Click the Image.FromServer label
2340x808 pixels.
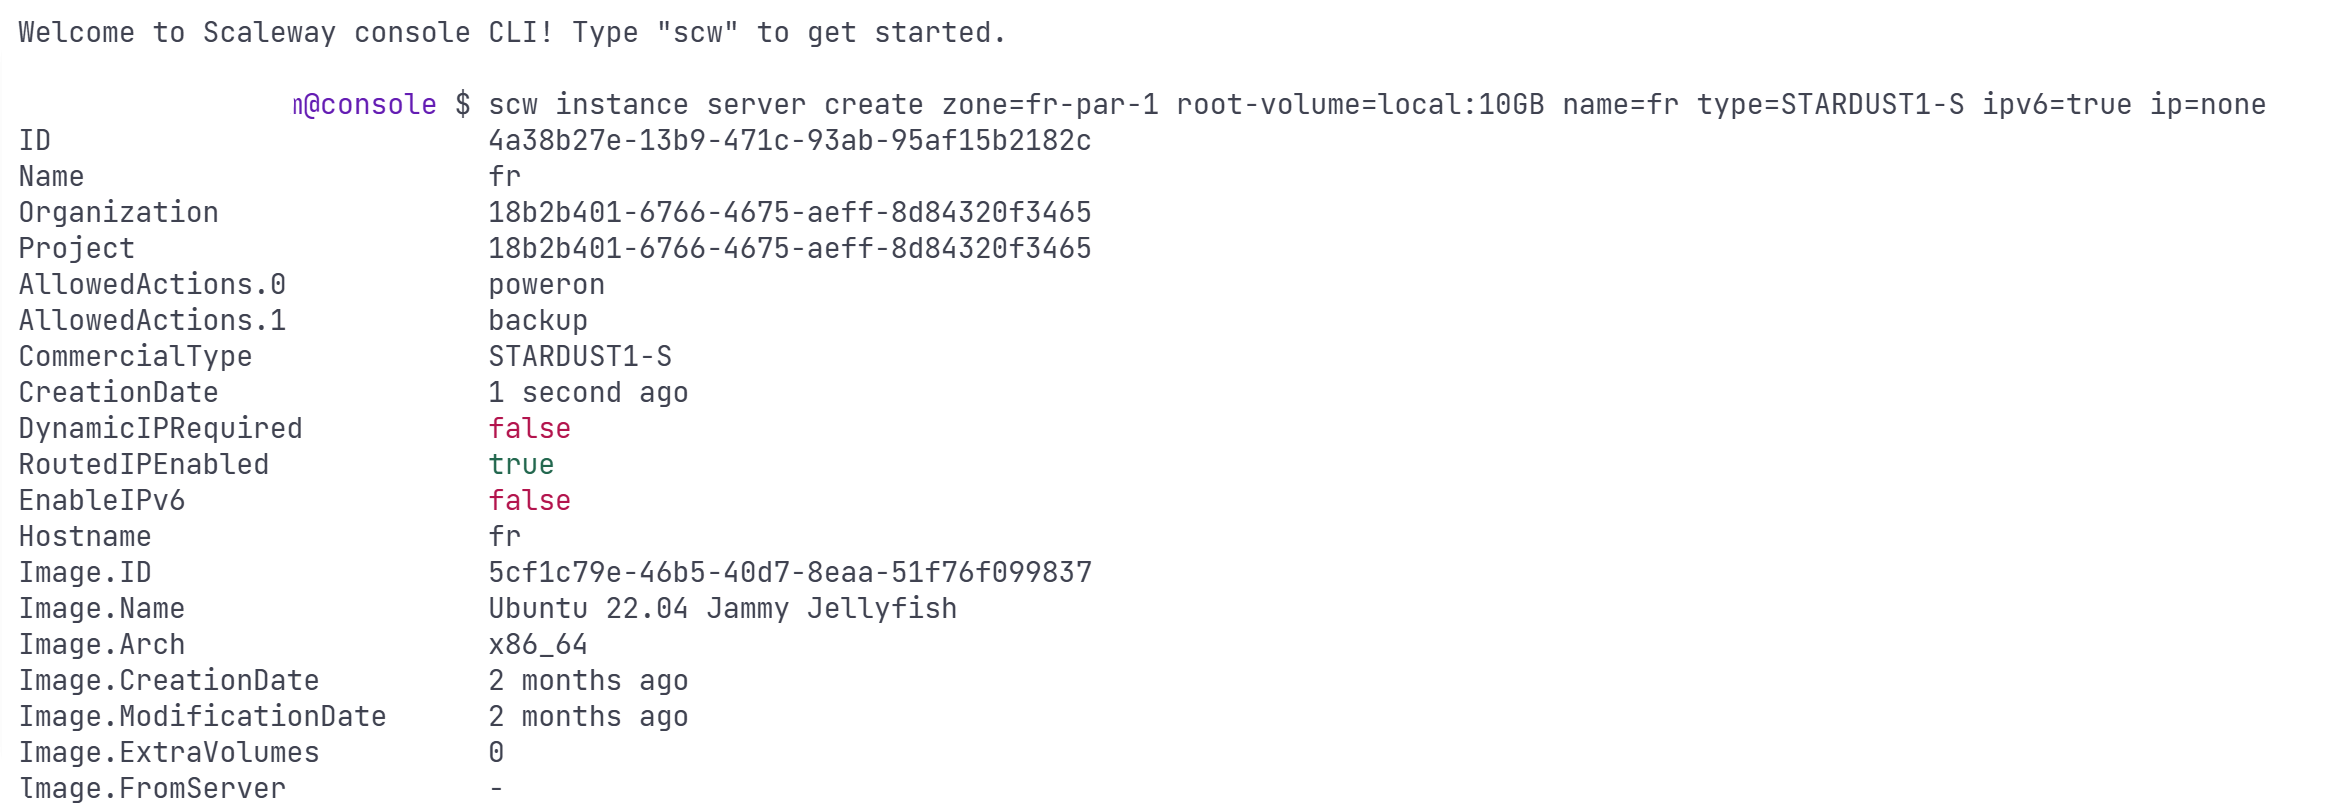152,789
